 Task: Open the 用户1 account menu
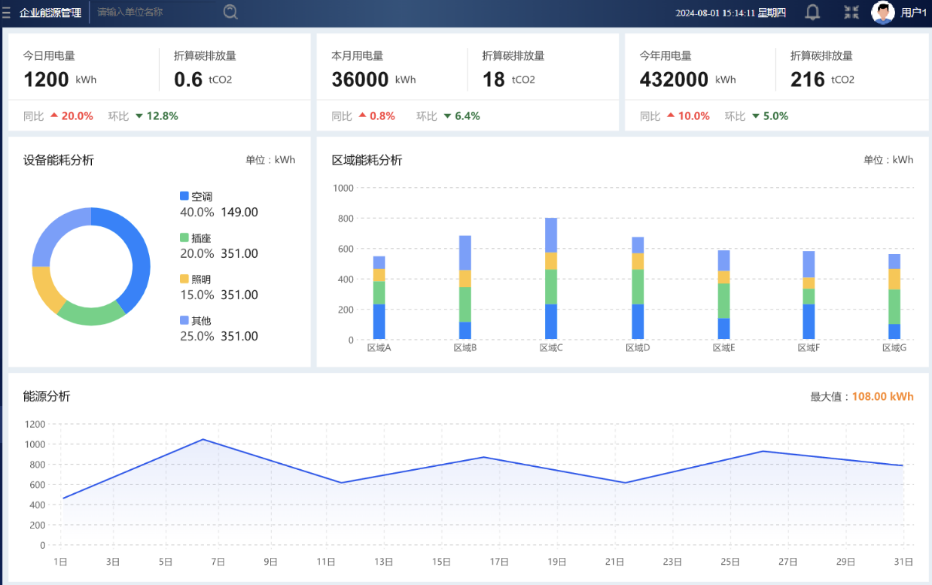914,13
